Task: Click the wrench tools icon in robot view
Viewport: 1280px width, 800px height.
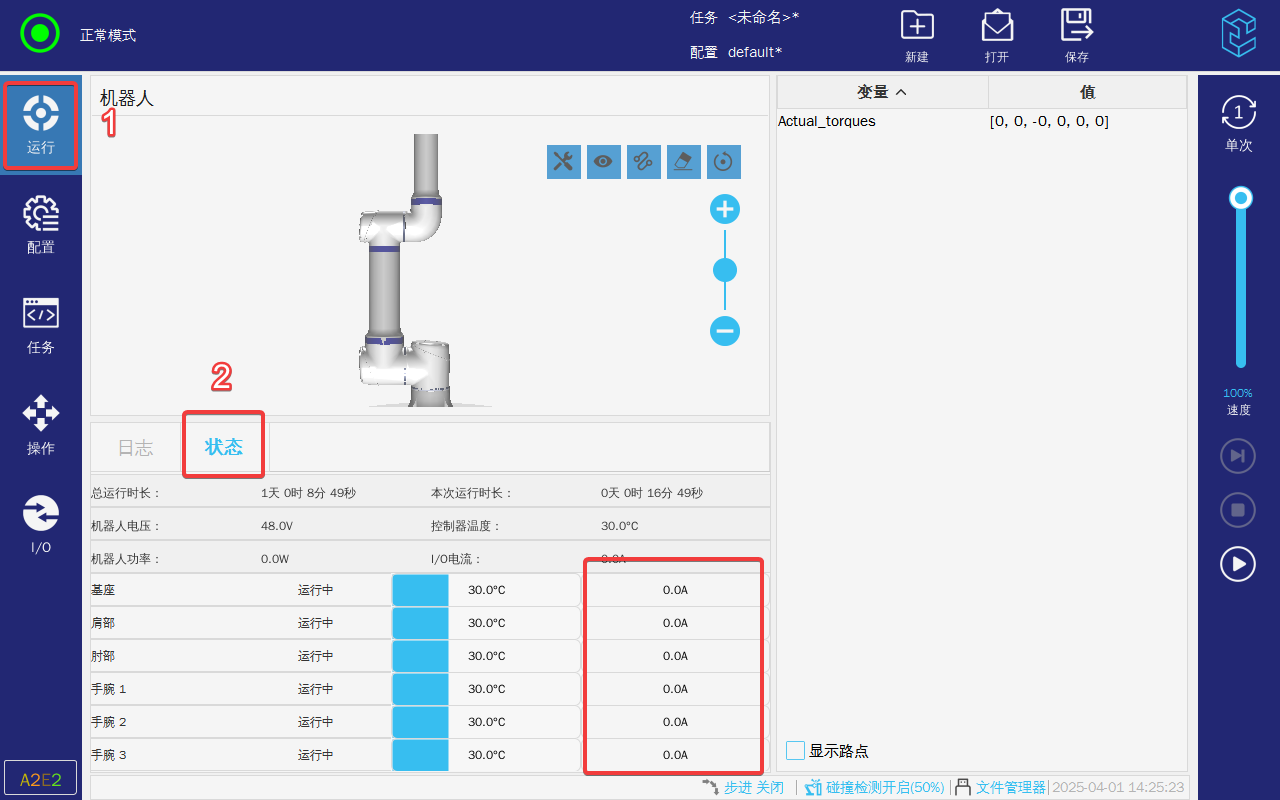Action: (564, 162)
